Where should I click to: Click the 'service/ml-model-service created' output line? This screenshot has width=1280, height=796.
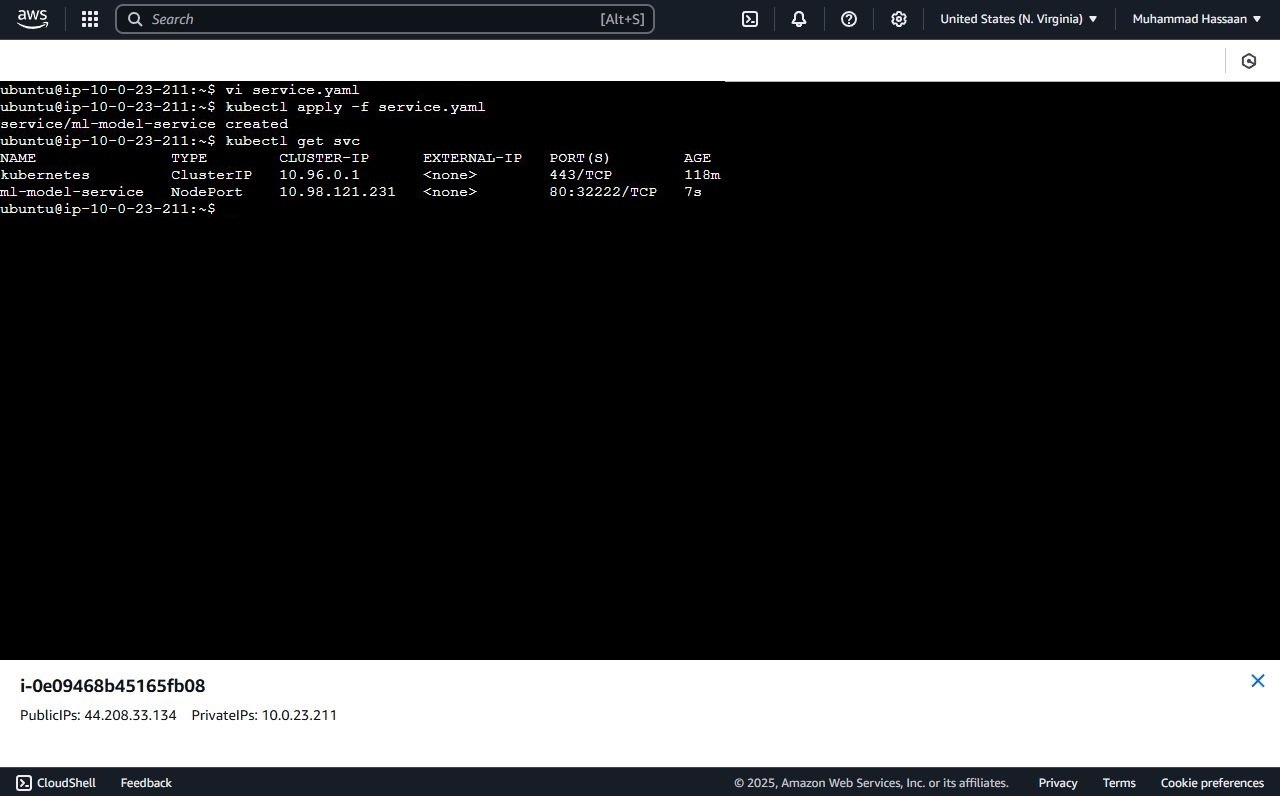144,124
